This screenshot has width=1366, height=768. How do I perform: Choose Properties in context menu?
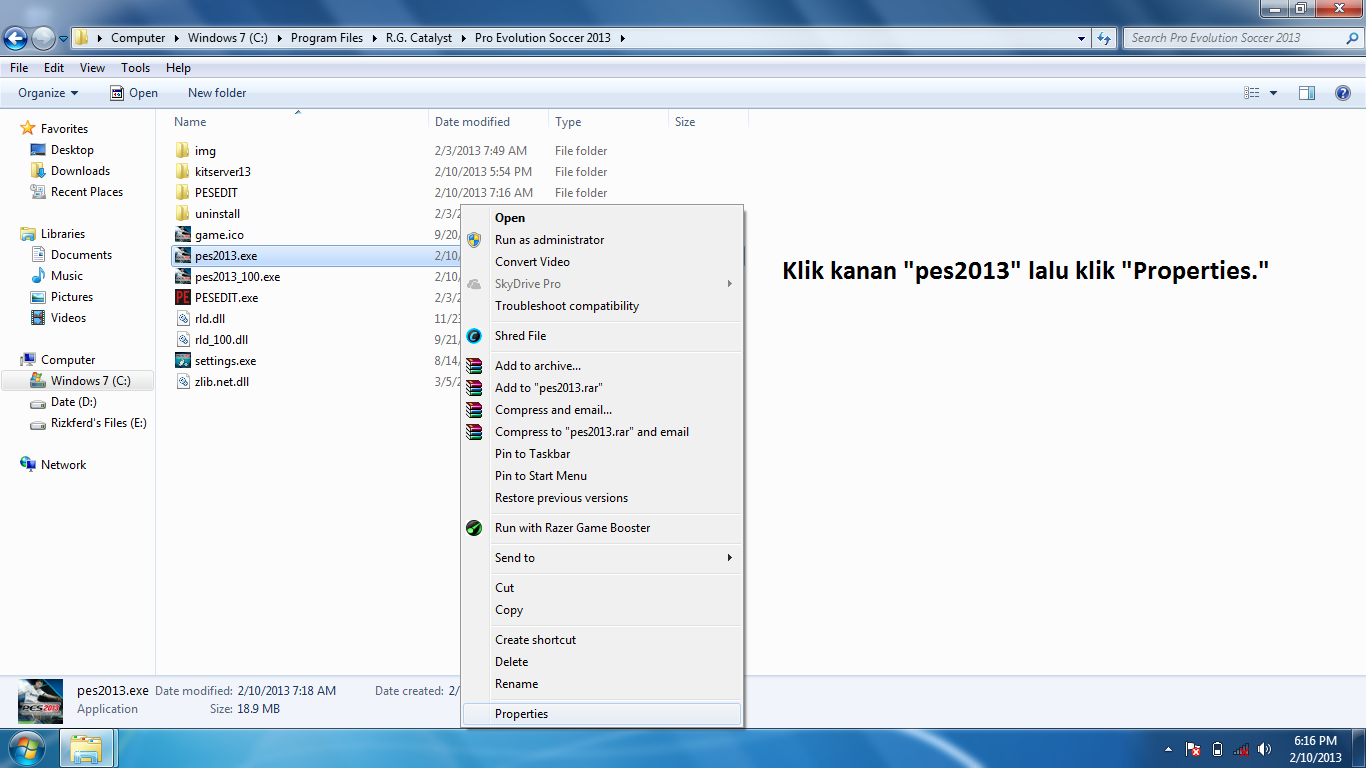(x=602, y=714)
